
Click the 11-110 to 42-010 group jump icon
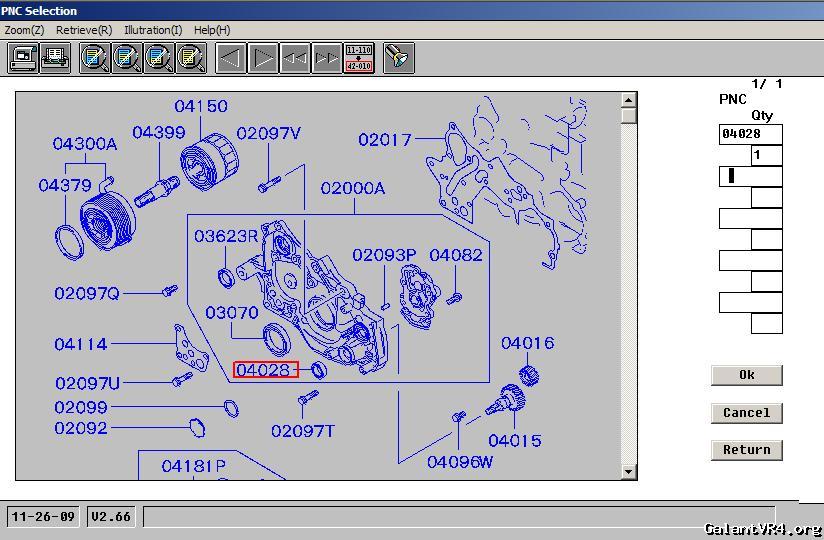pyautogui.click(x=359, y=58)
